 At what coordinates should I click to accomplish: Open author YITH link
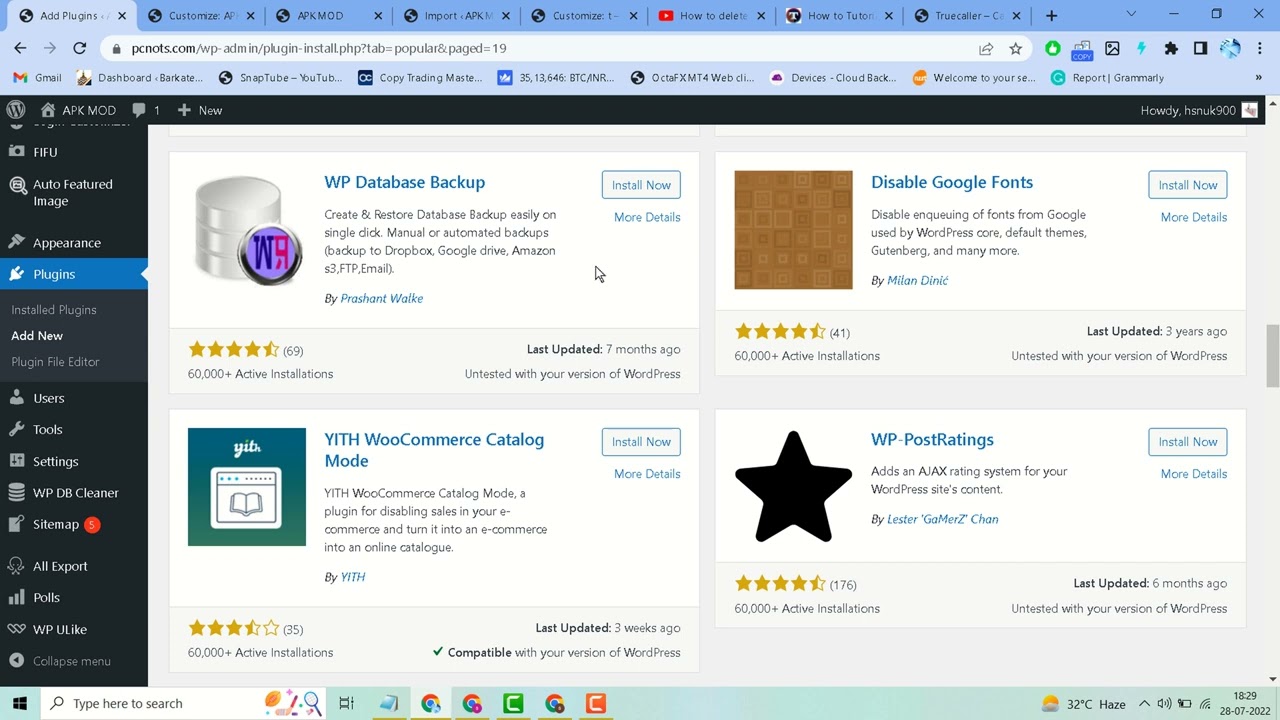(x=352, y=577)
